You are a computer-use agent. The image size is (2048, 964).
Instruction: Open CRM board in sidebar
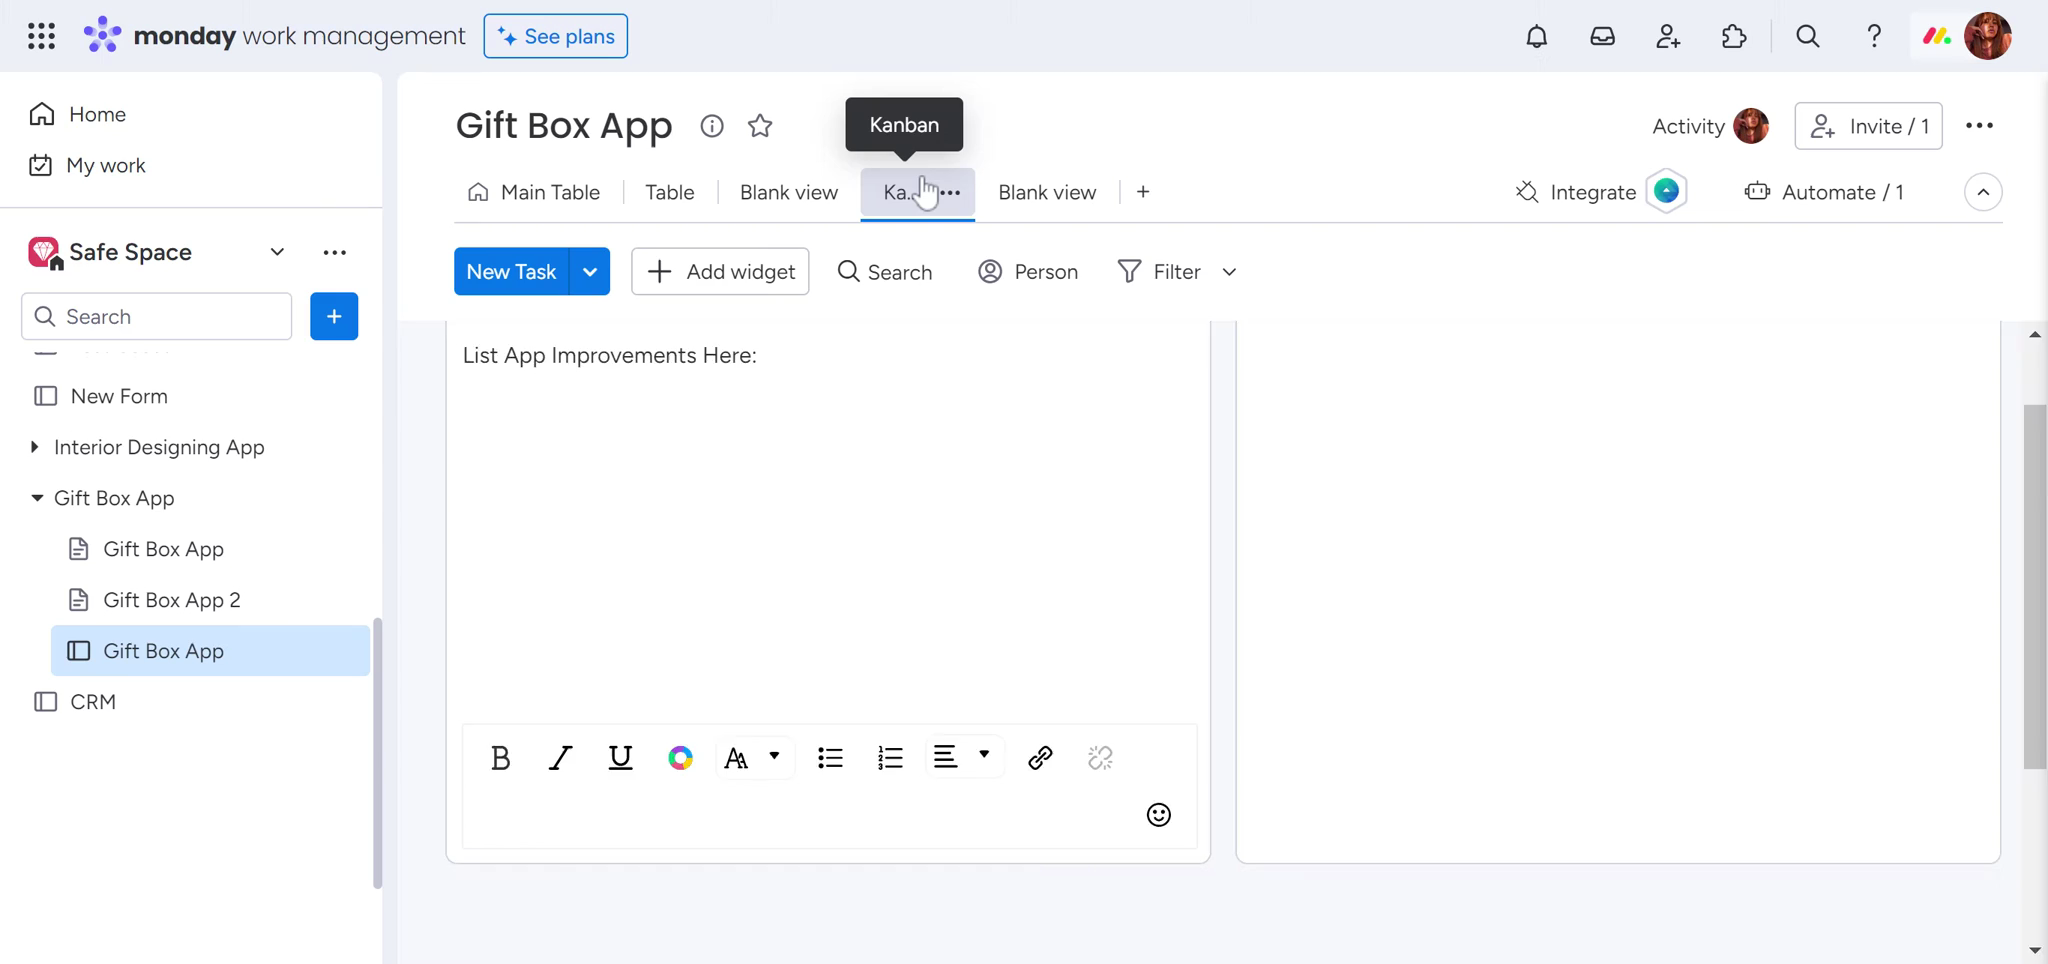(x=93, y=702)
